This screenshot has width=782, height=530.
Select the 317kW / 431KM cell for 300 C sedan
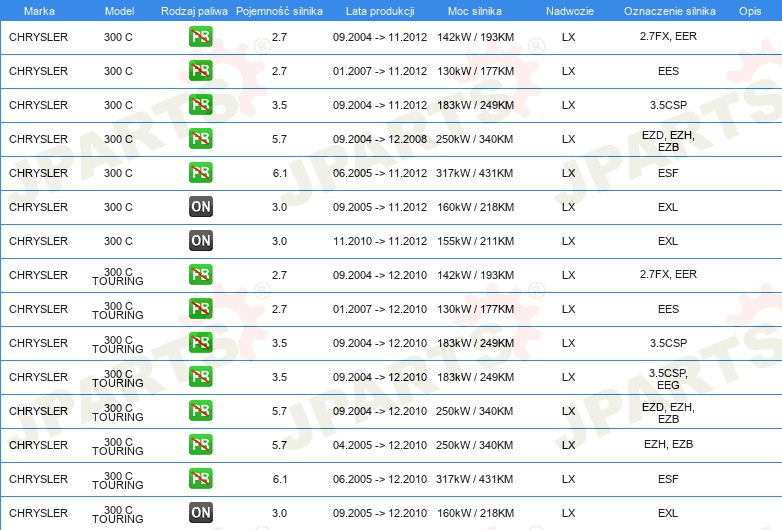coord(474,173)
